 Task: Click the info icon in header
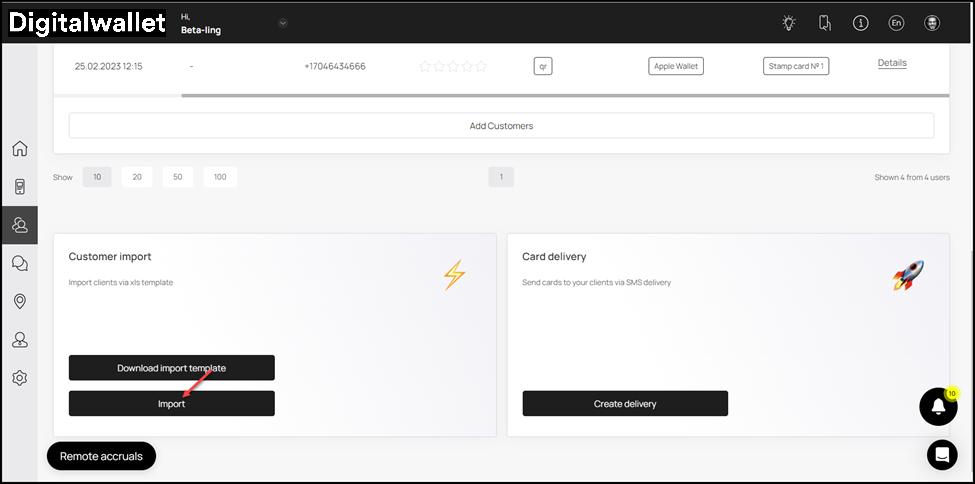coord(860,23)
